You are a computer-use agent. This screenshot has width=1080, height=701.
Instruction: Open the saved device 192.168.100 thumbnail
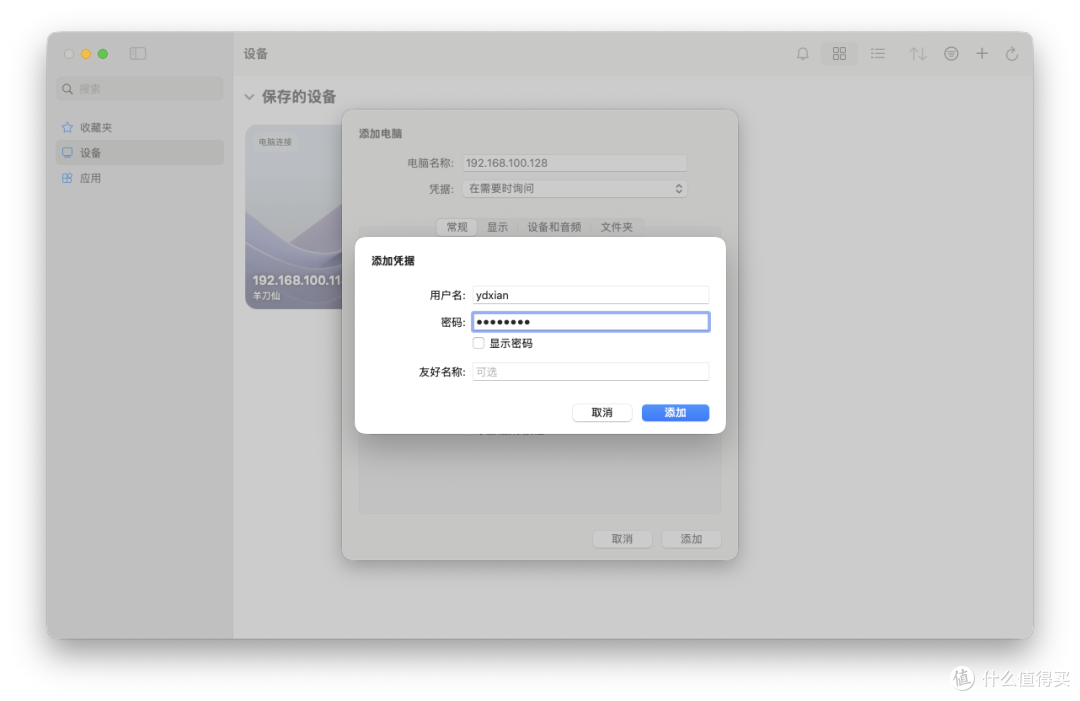coord(294,217)
